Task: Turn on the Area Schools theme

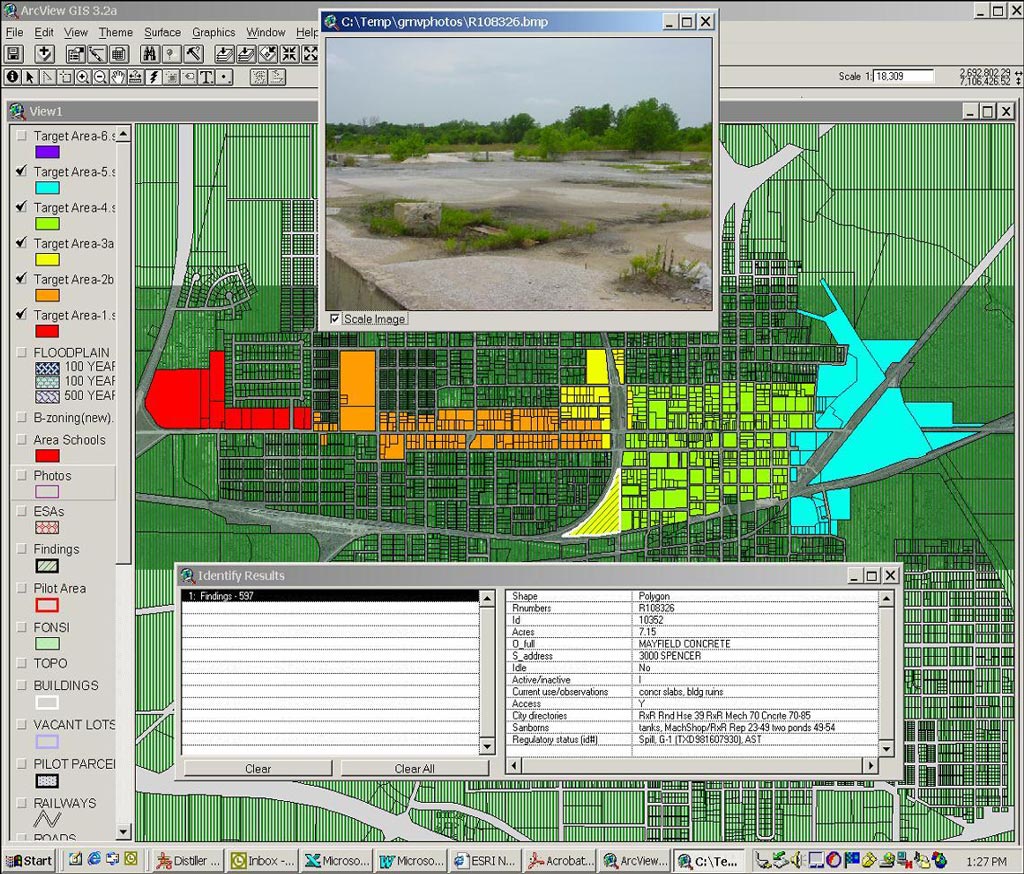Action: click(22, 440)
